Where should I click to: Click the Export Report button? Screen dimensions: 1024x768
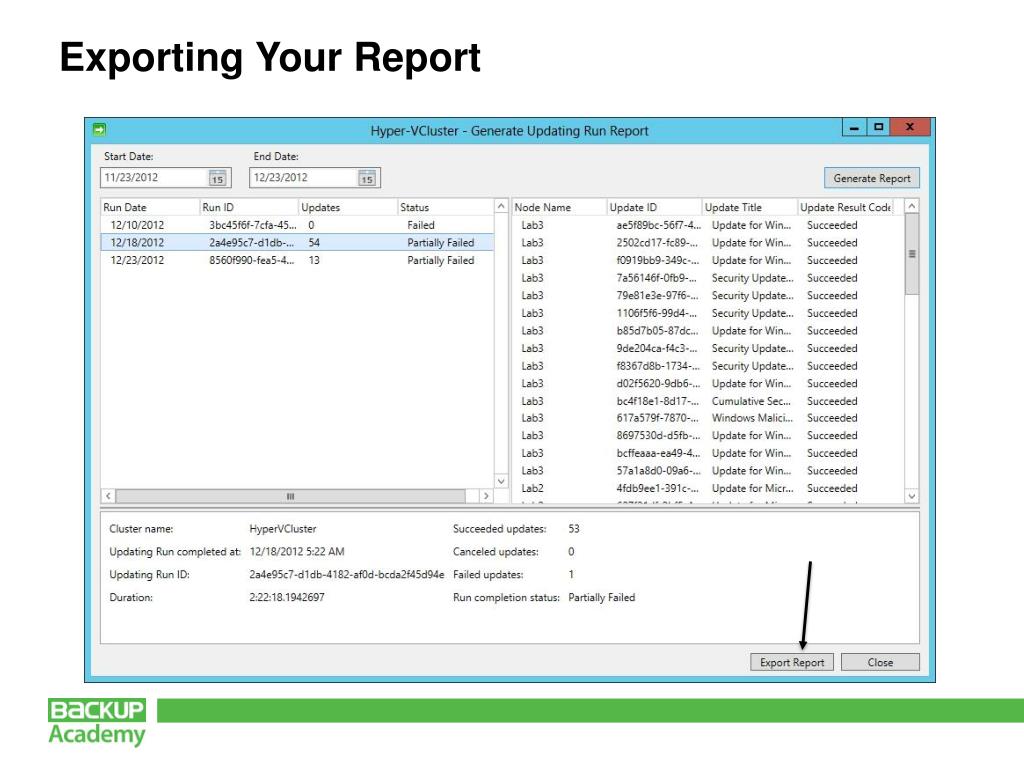pyautogui.click(x=792, y=662)
